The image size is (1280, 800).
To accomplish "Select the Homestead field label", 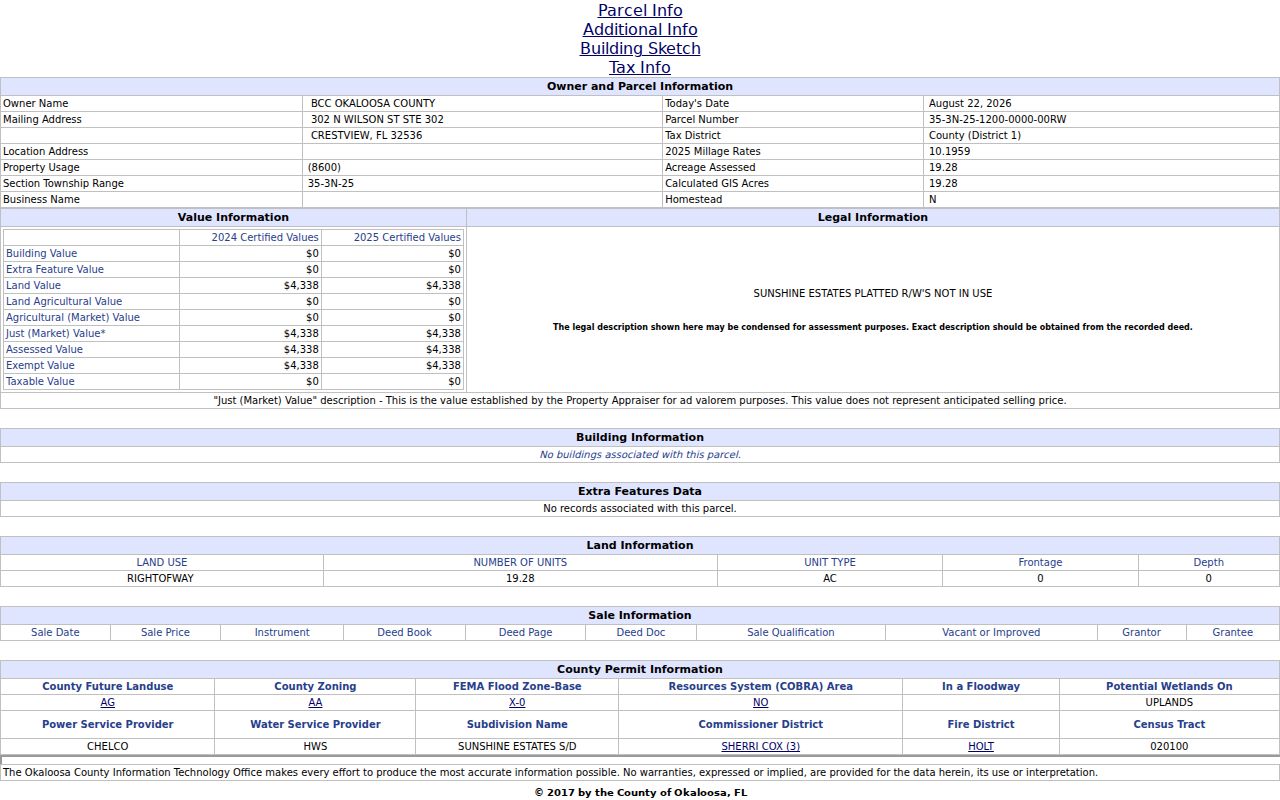I will point(693,199).
